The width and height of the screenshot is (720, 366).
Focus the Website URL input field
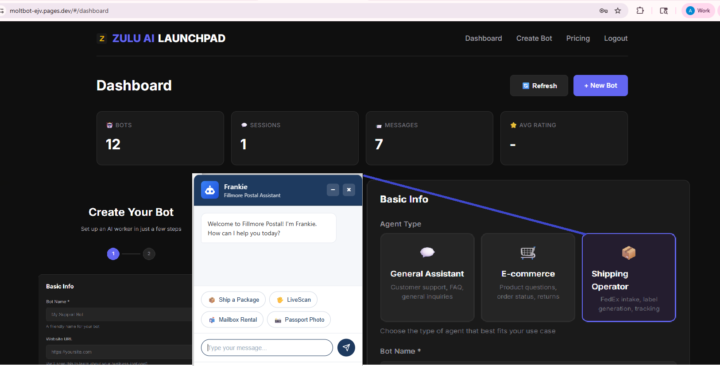pyautogui.click(x=119, y=352)
